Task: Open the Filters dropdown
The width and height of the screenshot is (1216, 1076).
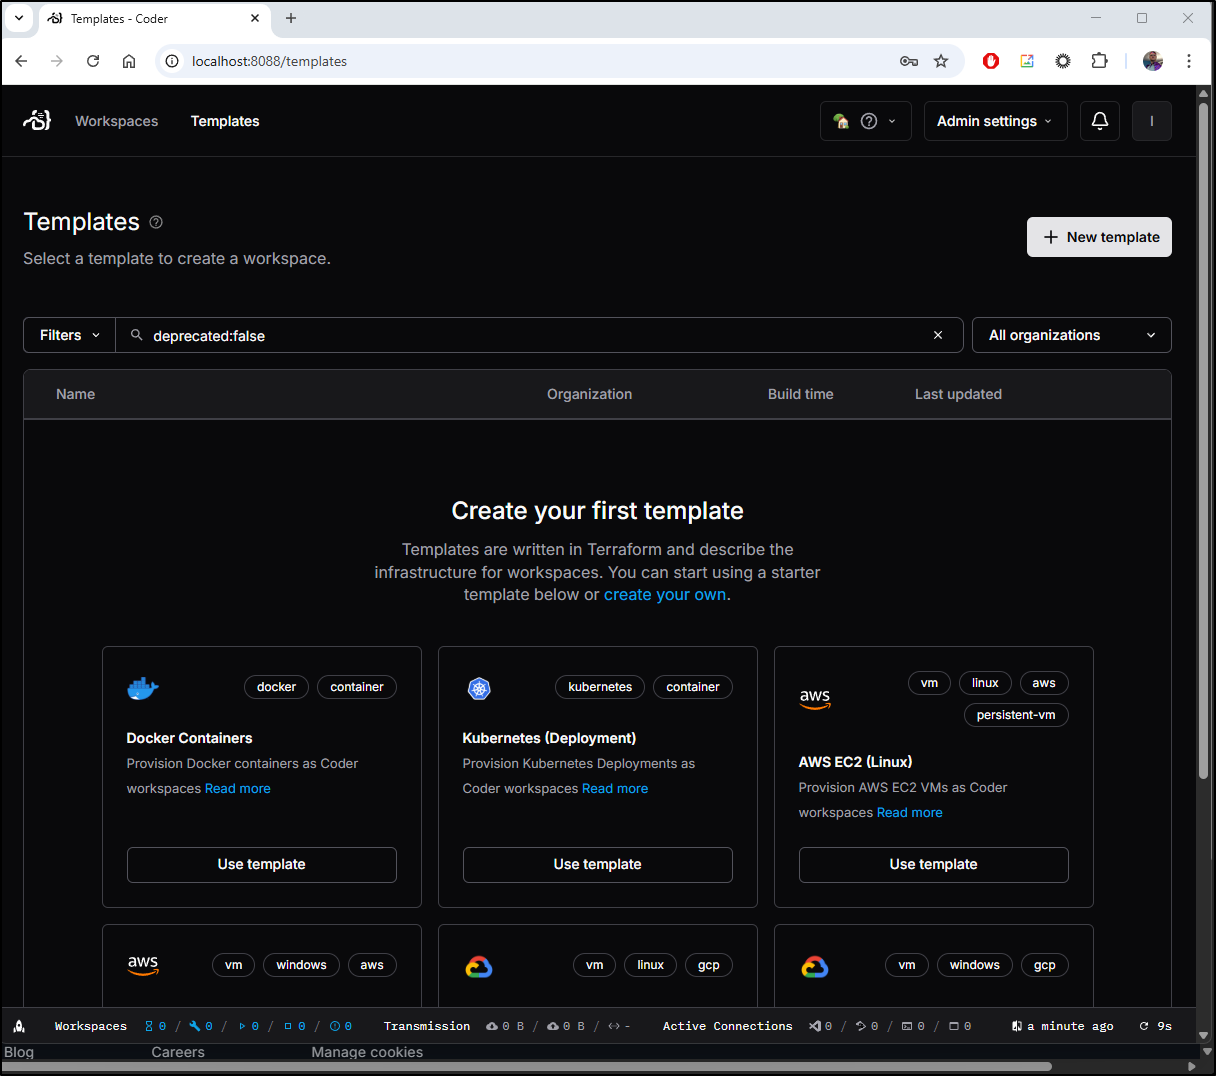Action: point(70,335)
